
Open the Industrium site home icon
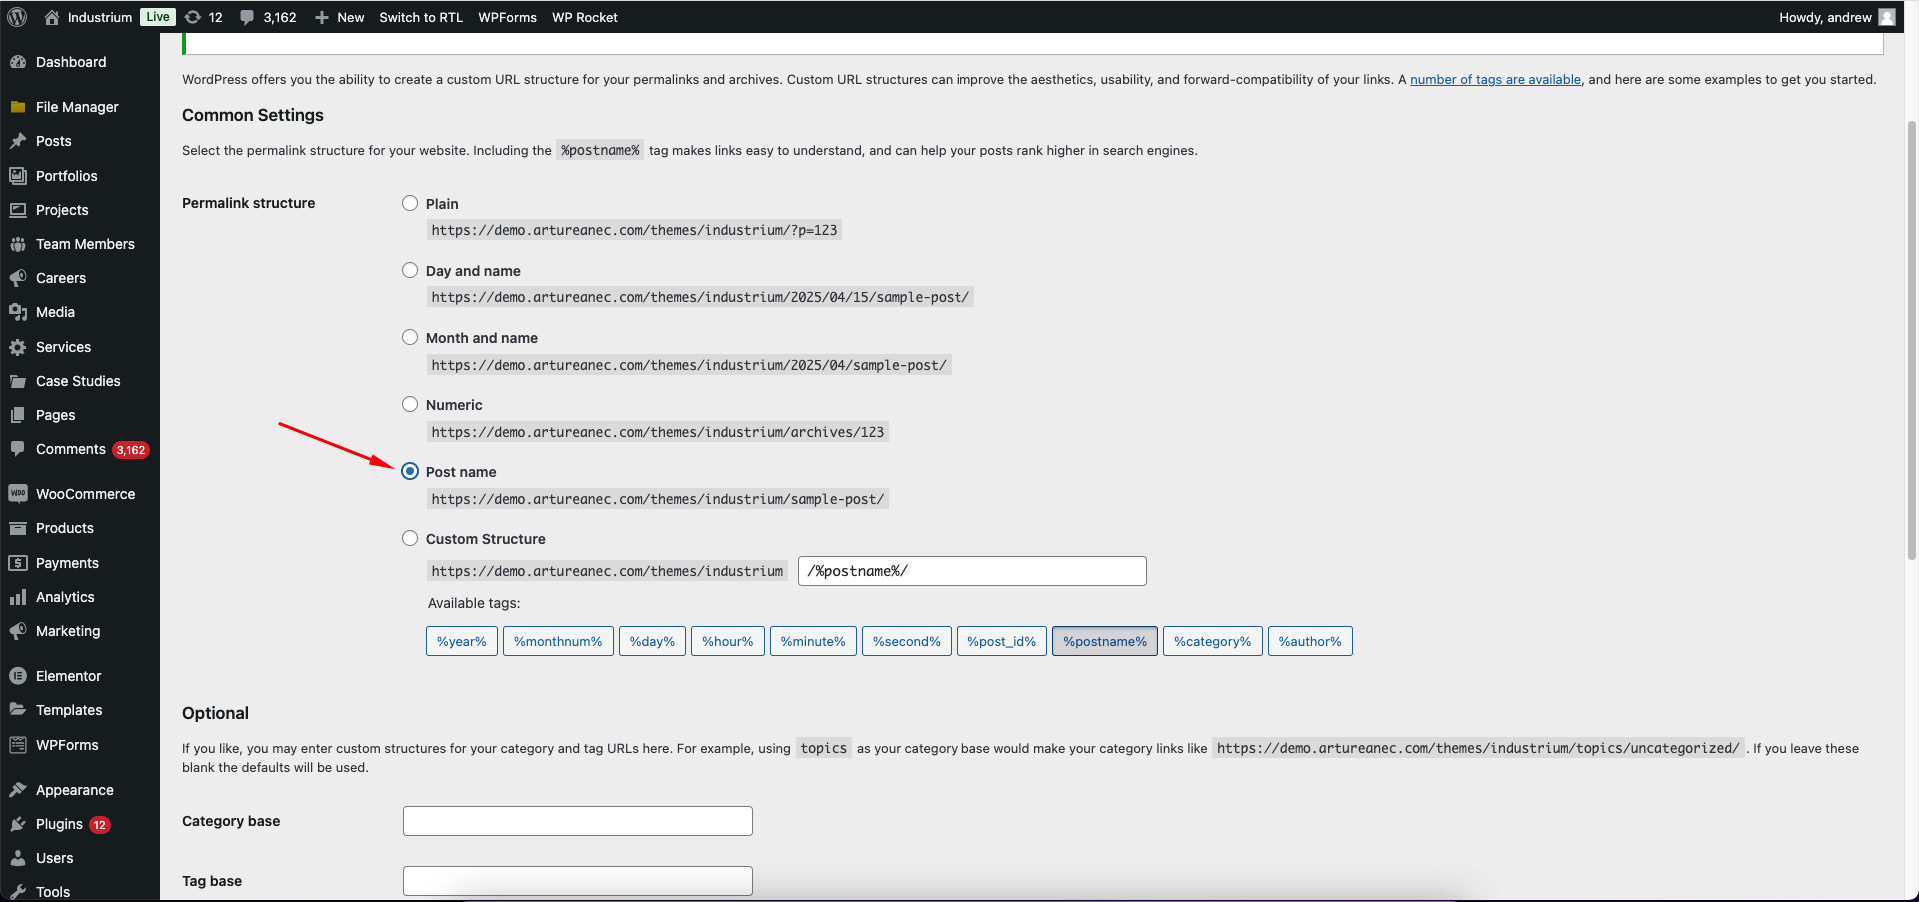(x=52, y=17)
